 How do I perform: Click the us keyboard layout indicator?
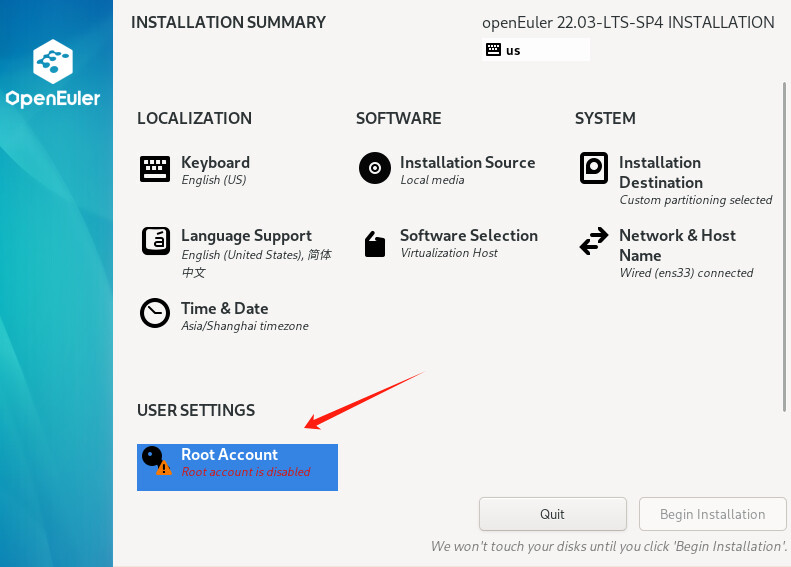(x=536, y=49)
